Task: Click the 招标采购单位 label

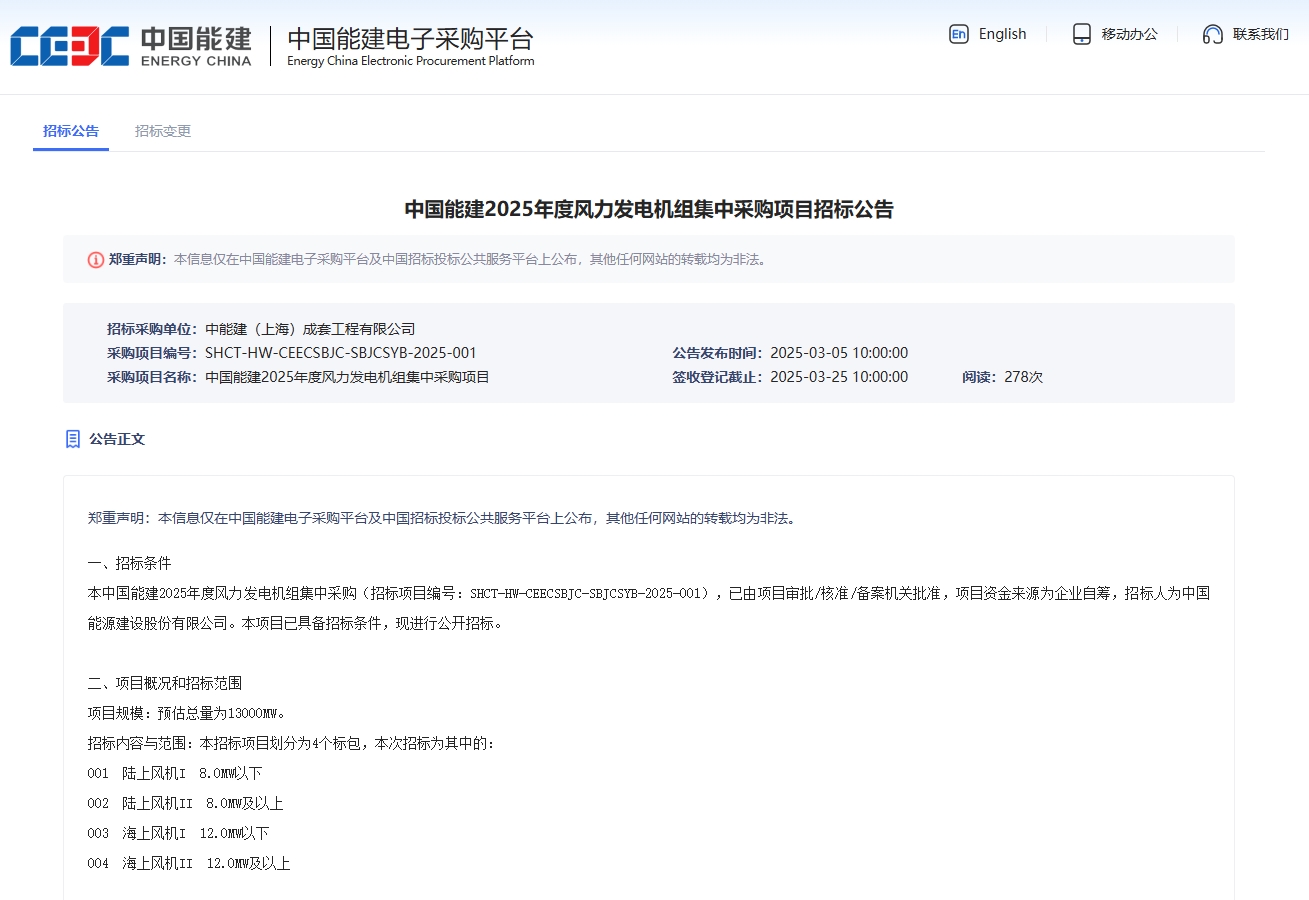Action: pyautogui.click(x=153, y=329)
